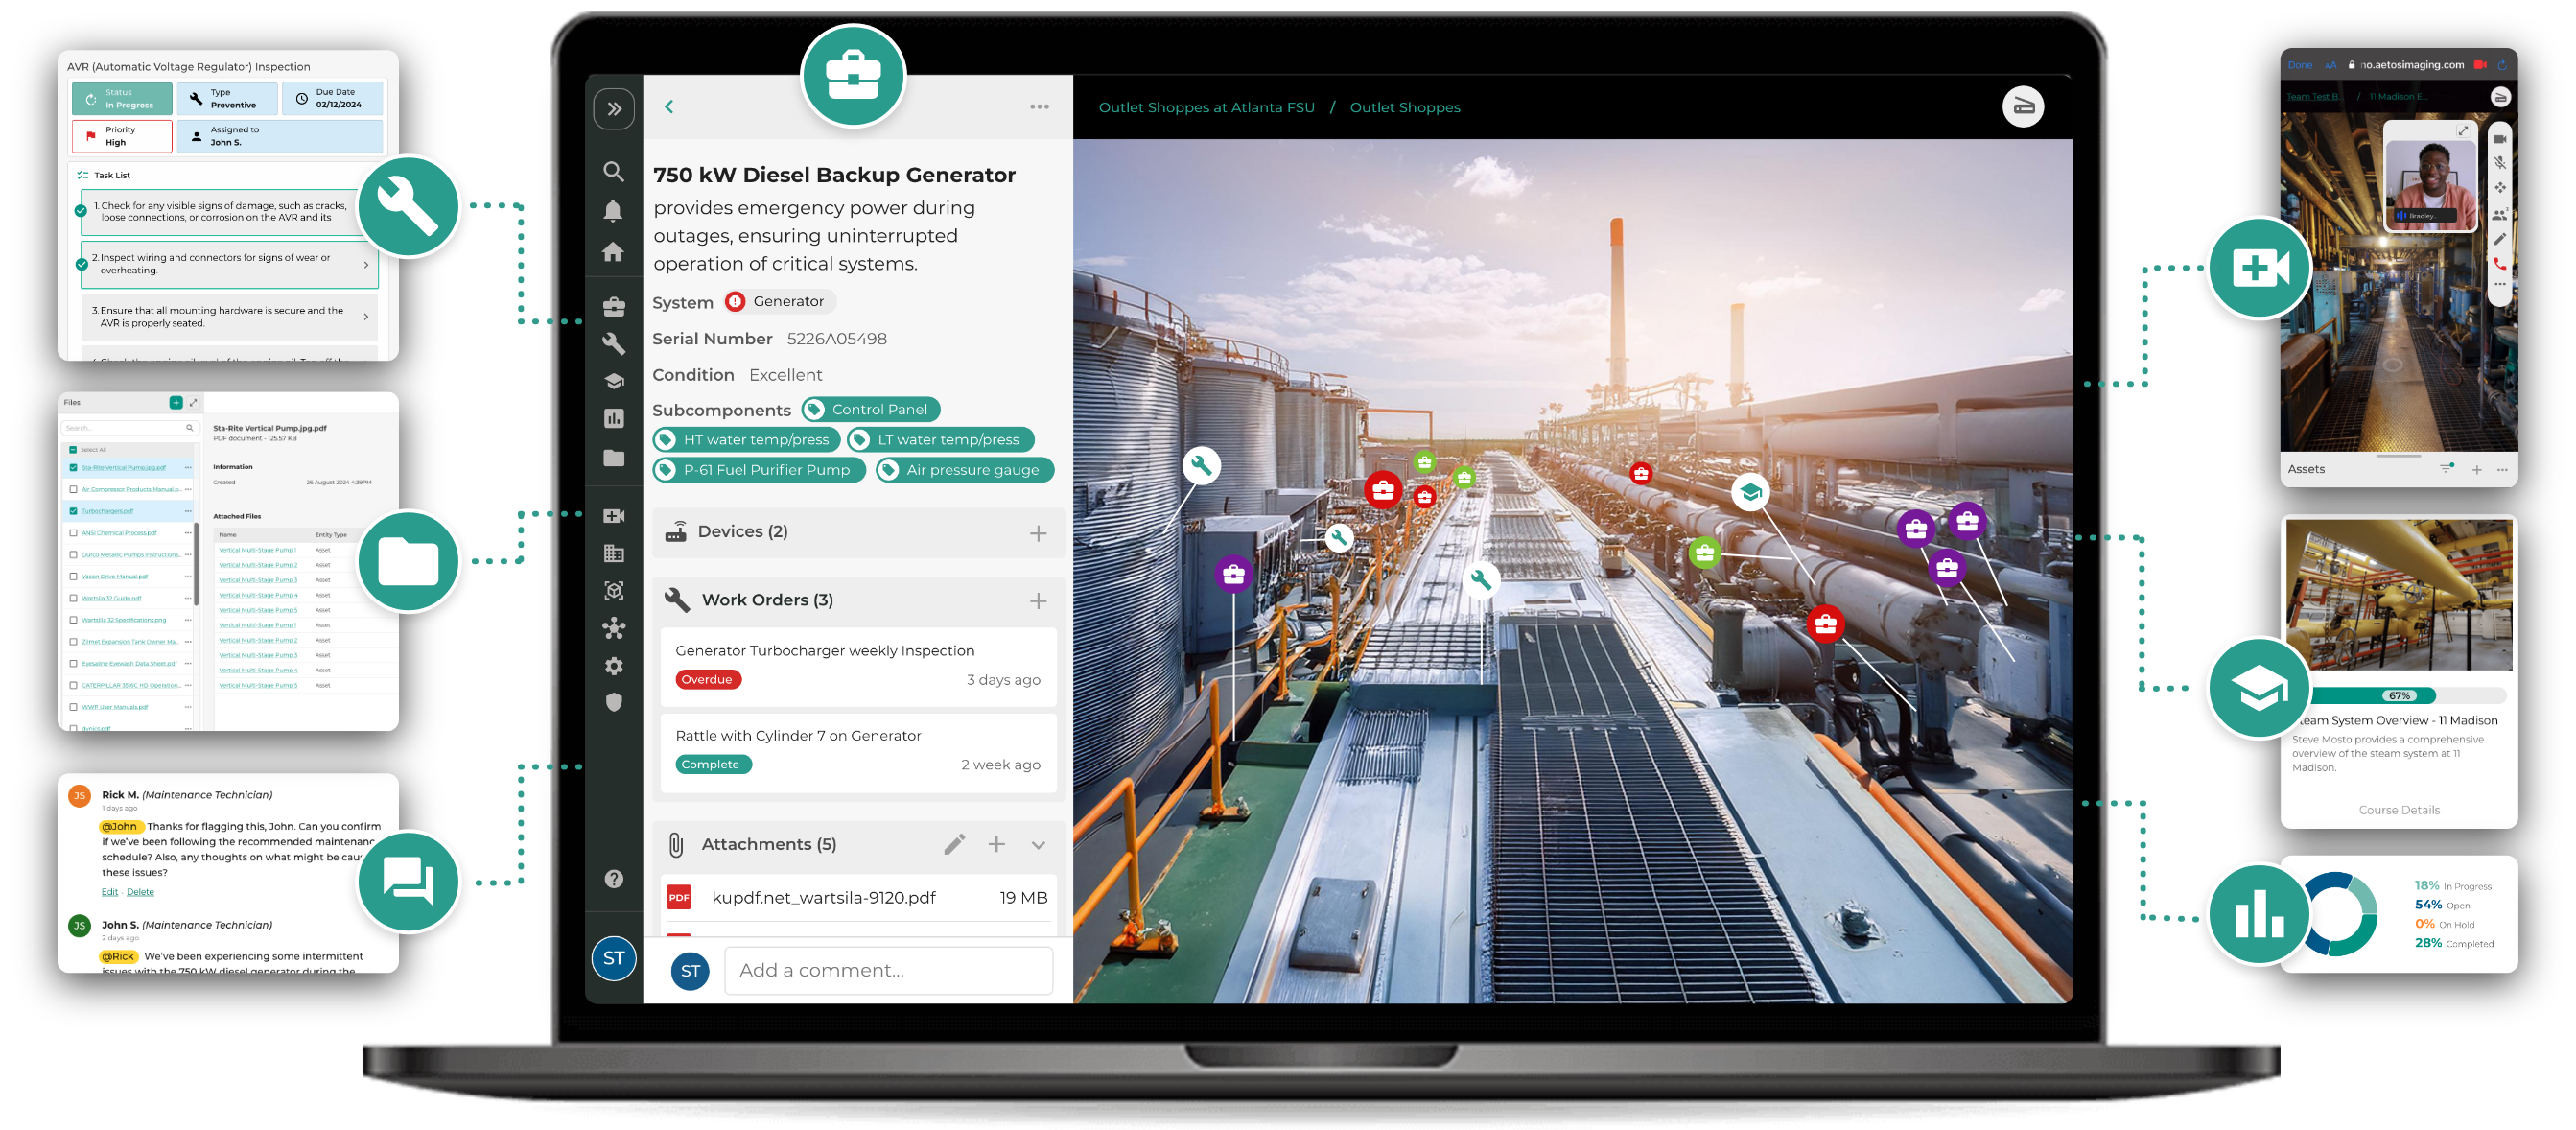Open notifications bell in sidebar
The height and width of the screenshot is (1130, 2576).
(613, 211)
